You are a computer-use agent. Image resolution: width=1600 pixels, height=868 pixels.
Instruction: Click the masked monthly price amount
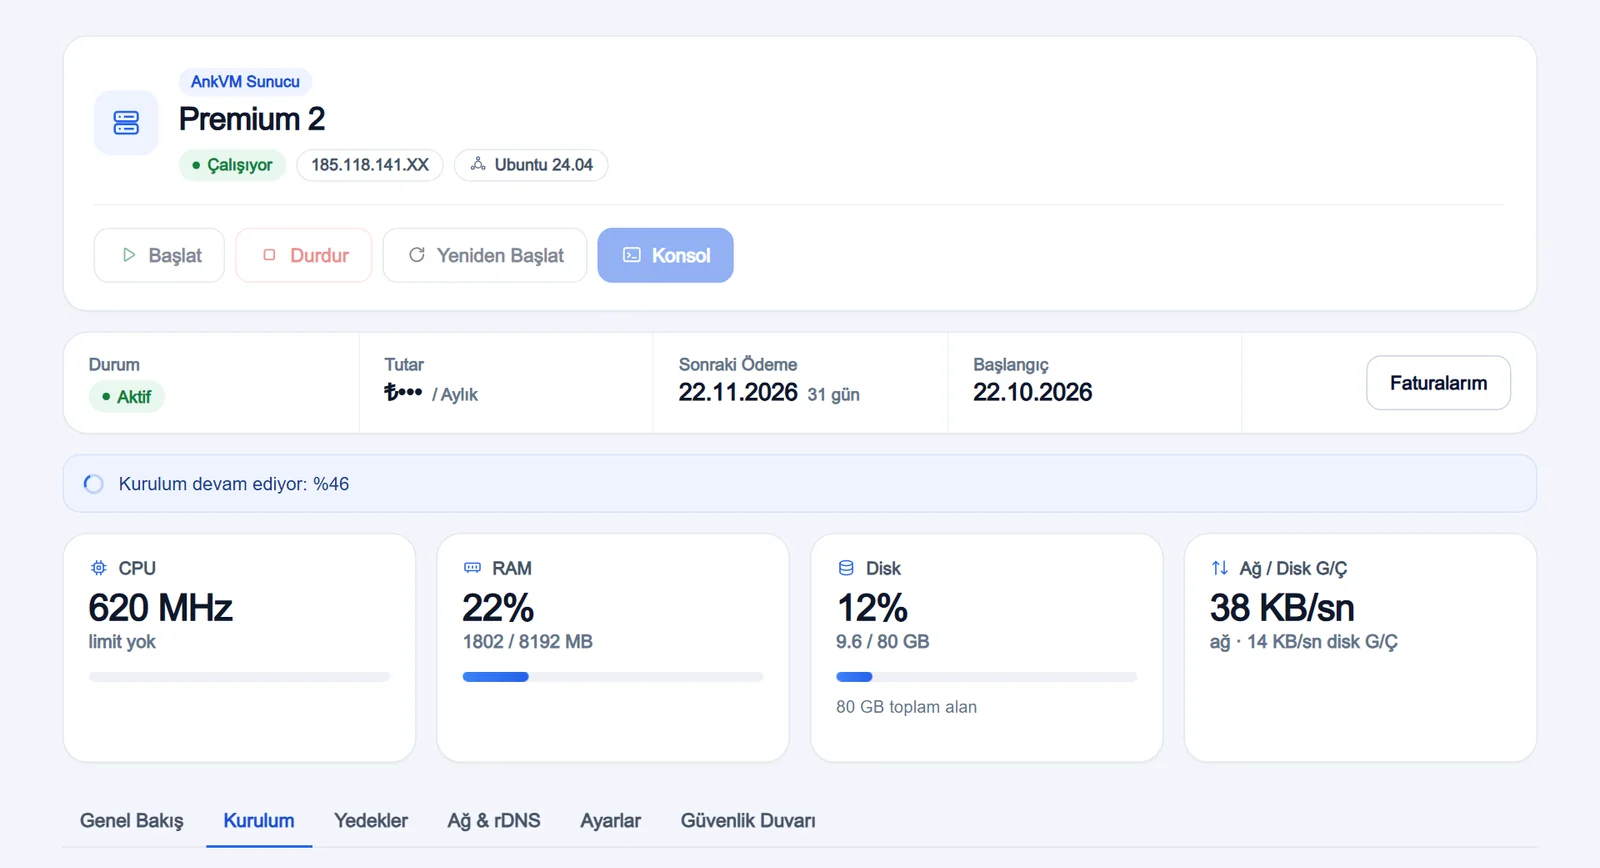(403, 392)
